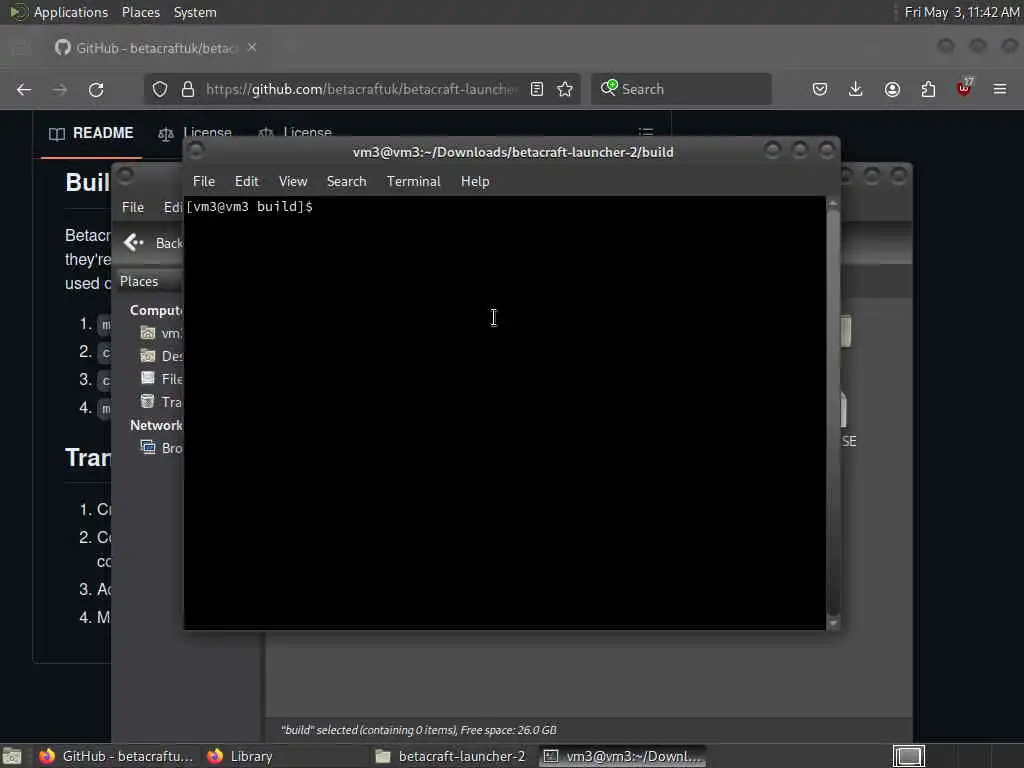Switch to the Library taskbar window
Viewport: 1024px width, 768px height.
coord(240,756)
